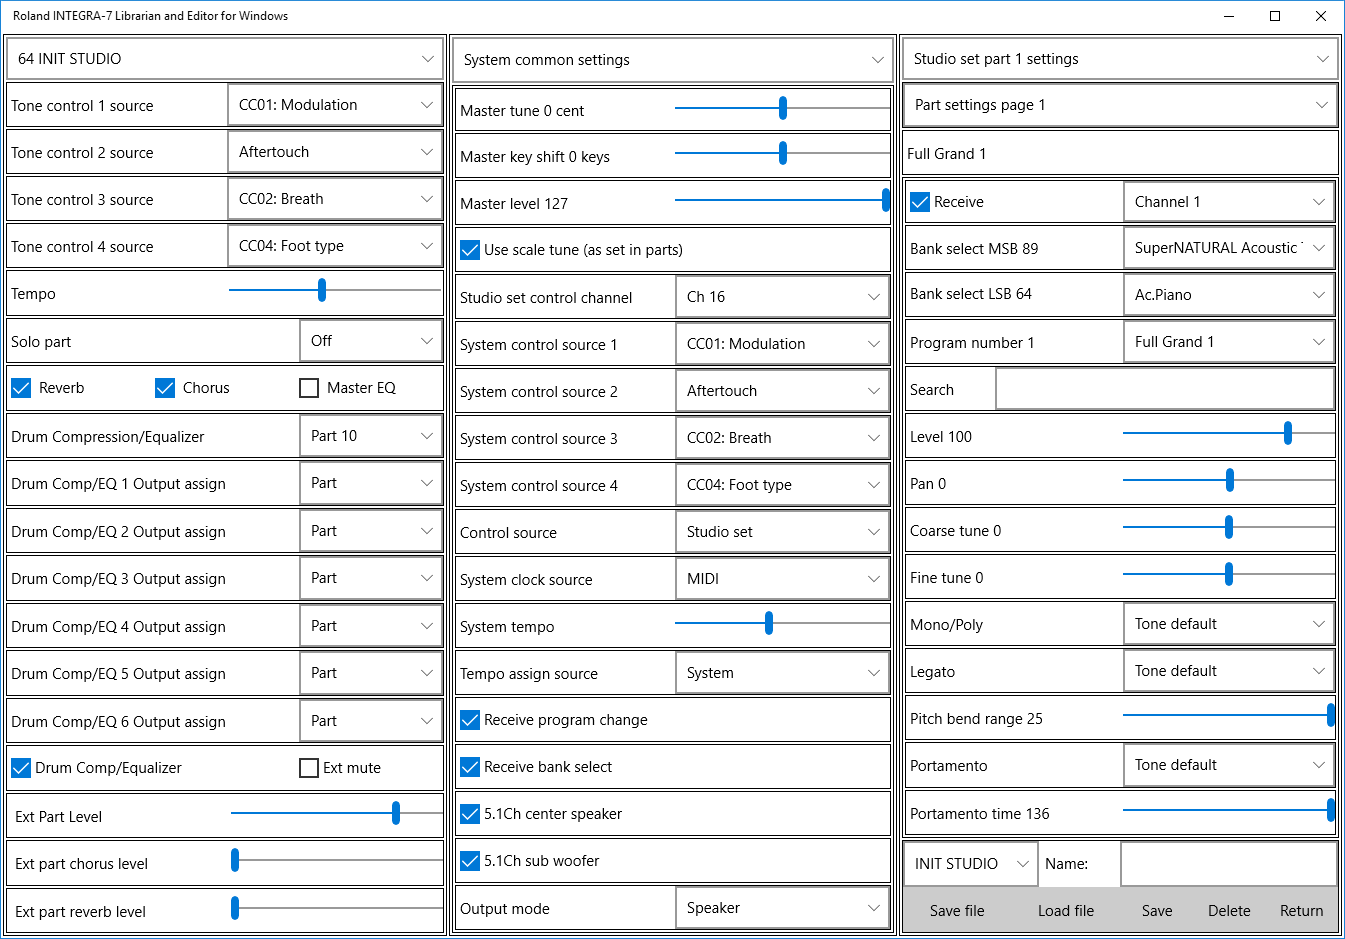Open Tone control 2 source dropdown
This screenshot has width=1345, height=939.
coord(335,152)
